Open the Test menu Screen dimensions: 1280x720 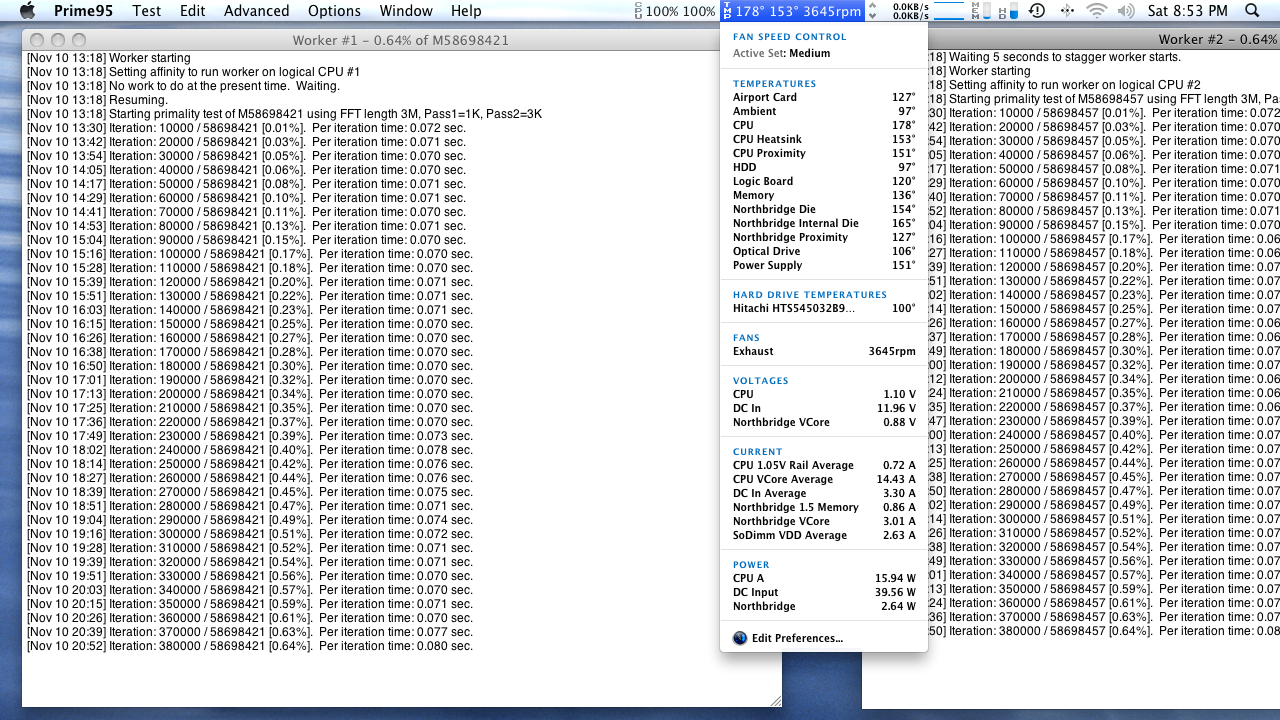tap(146, 11)
